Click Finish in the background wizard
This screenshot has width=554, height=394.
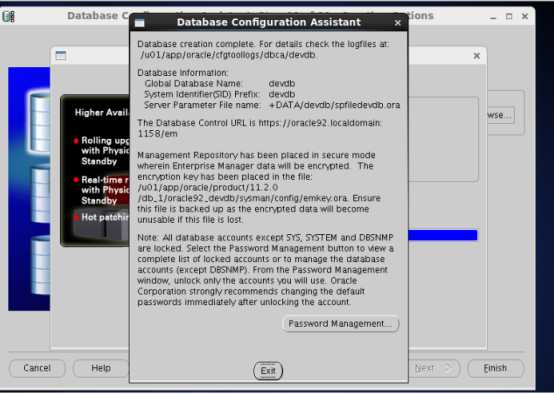click(x=495, y=368)
